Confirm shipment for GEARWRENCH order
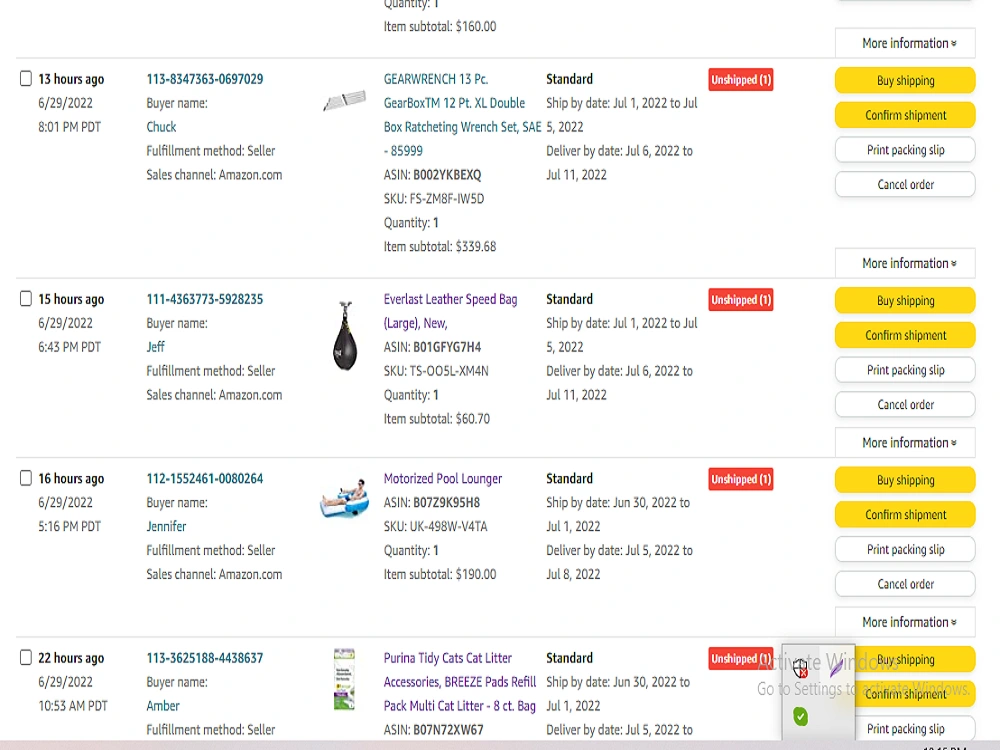 [x=905, y=115]
